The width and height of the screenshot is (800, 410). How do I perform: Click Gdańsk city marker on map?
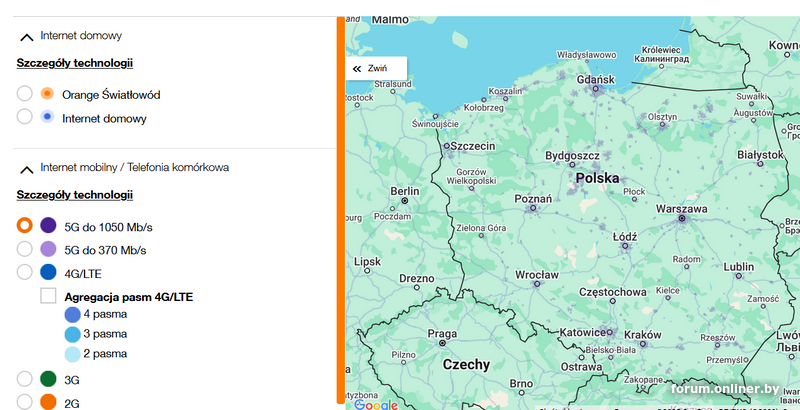595,89
